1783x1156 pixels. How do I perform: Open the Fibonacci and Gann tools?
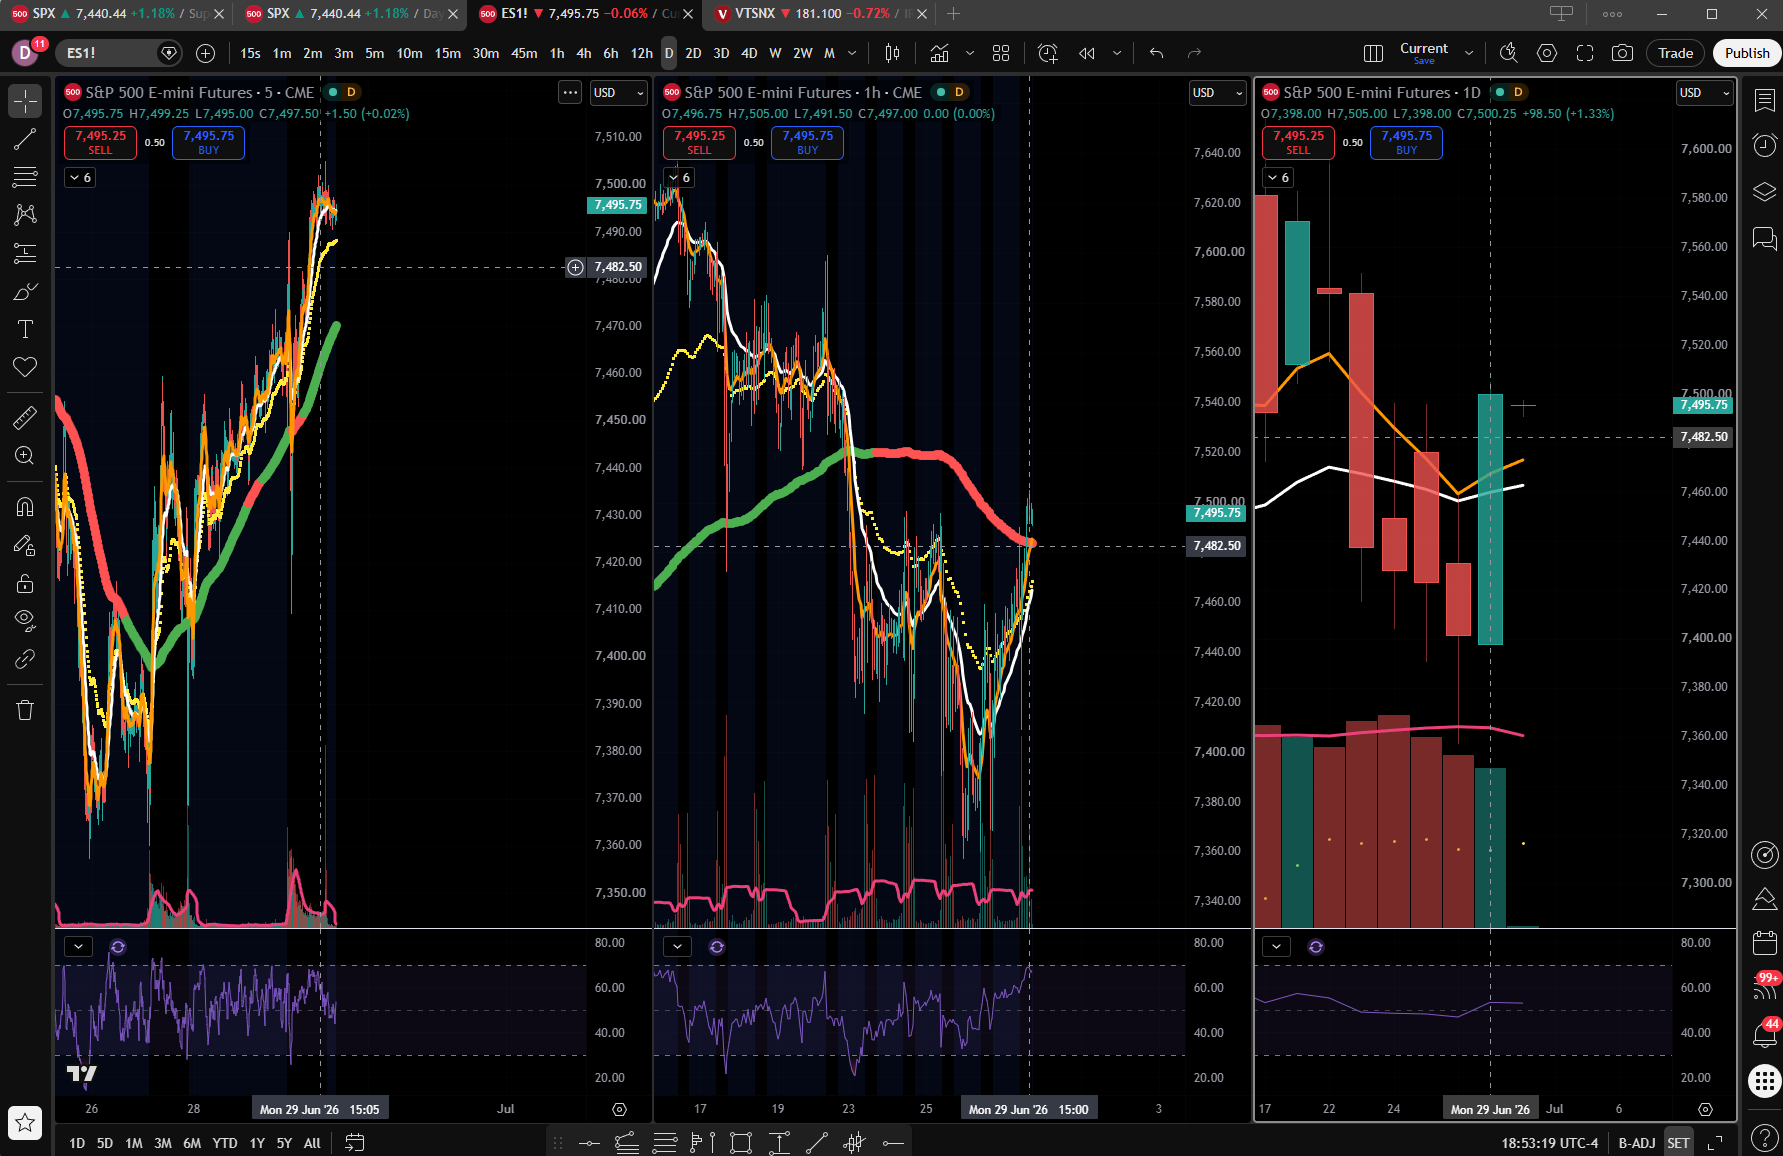(x=25, y=177)
